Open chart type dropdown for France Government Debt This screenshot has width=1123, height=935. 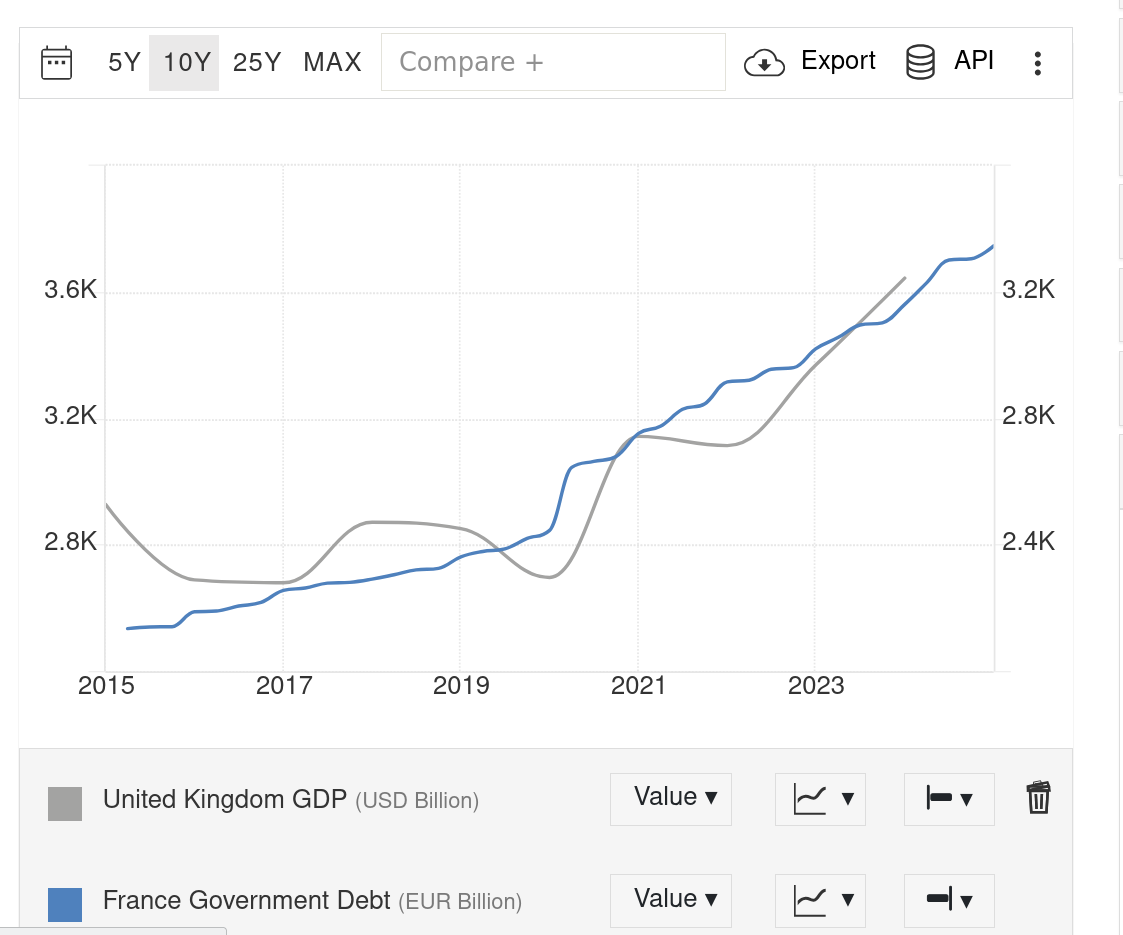point(820,900)
